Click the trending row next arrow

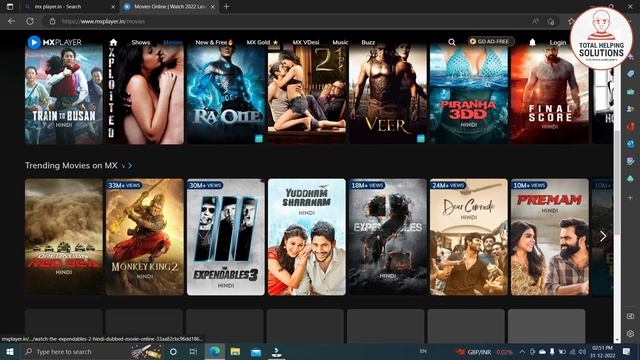(x=603, y=236)
